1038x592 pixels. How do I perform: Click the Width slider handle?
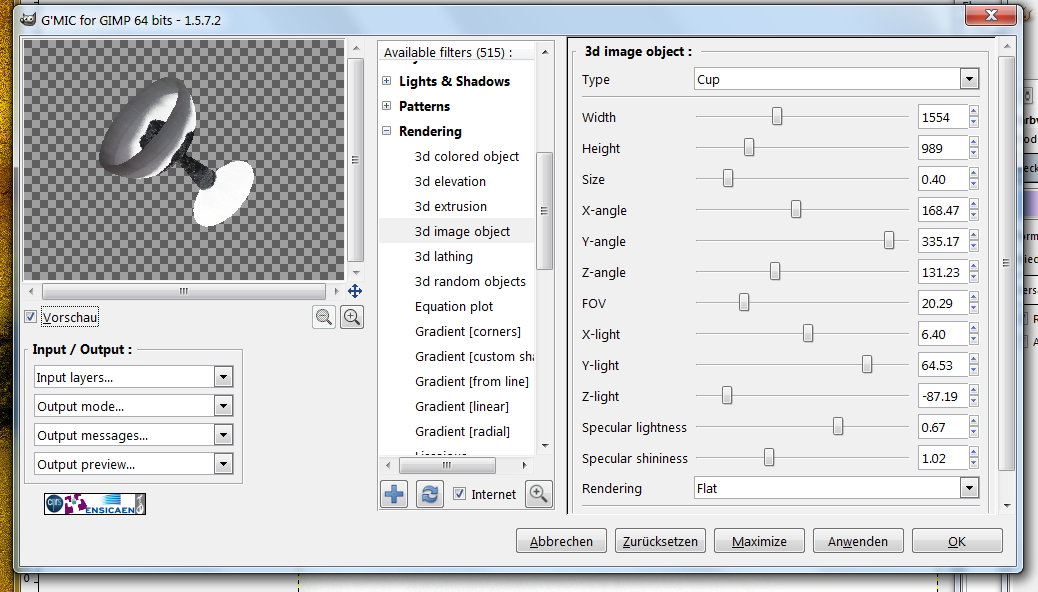coord(777,117)
